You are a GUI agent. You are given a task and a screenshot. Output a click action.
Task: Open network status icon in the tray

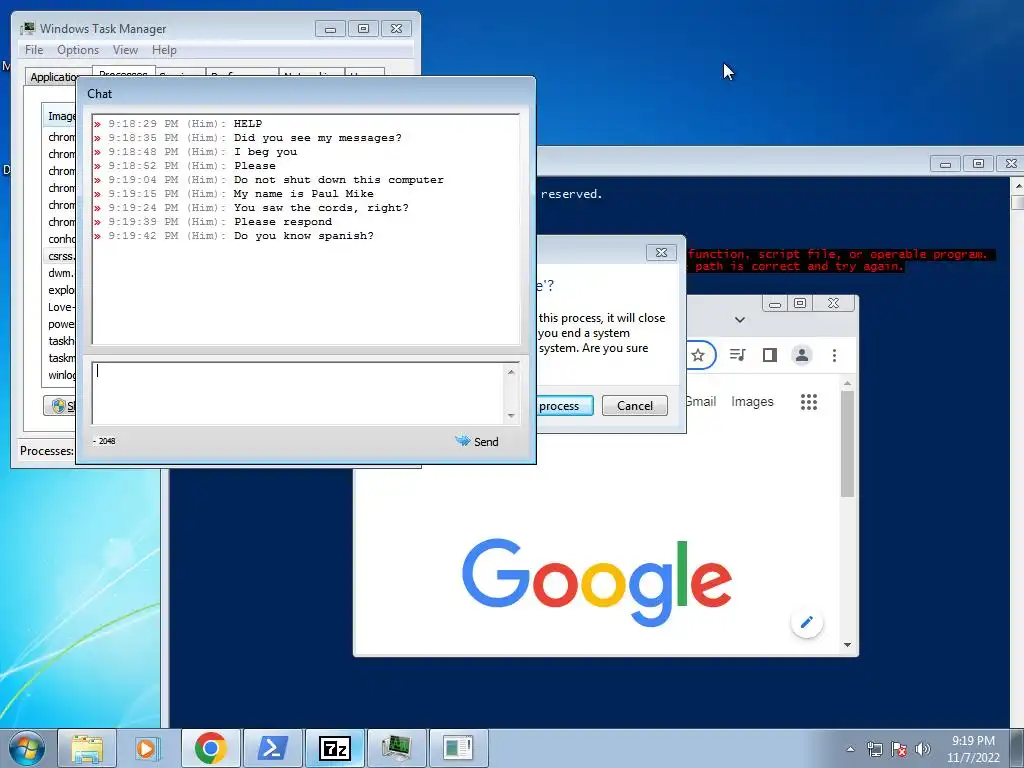[874, 749]
